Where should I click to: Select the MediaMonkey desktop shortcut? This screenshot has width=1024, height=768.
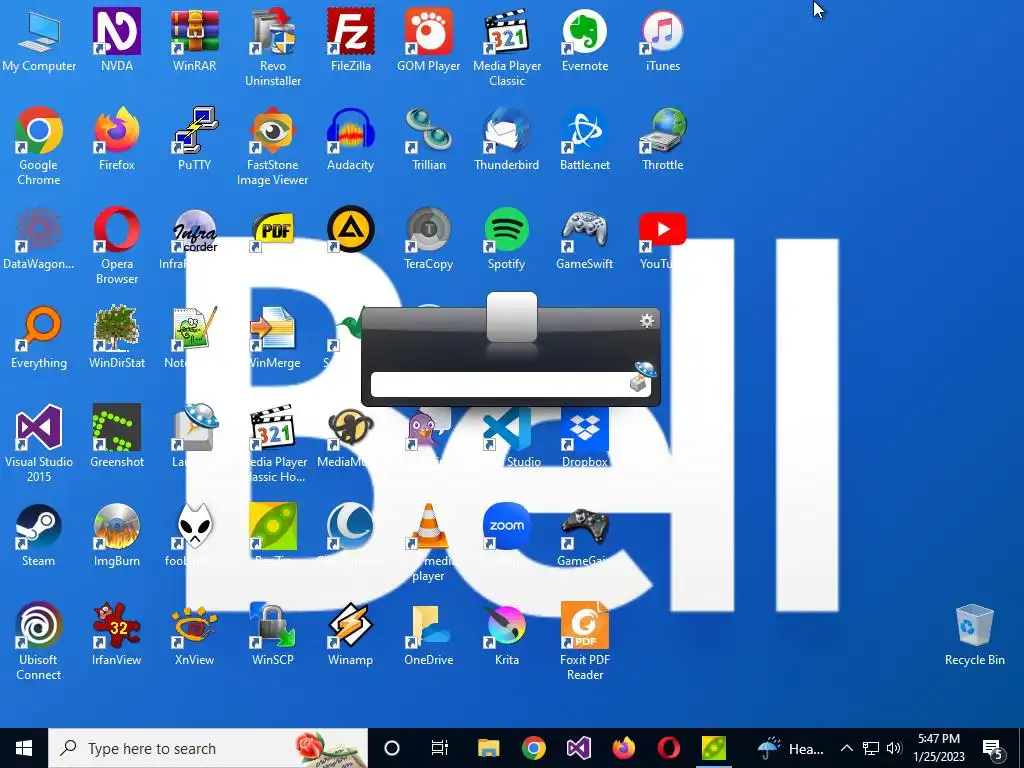coord(351,436)
